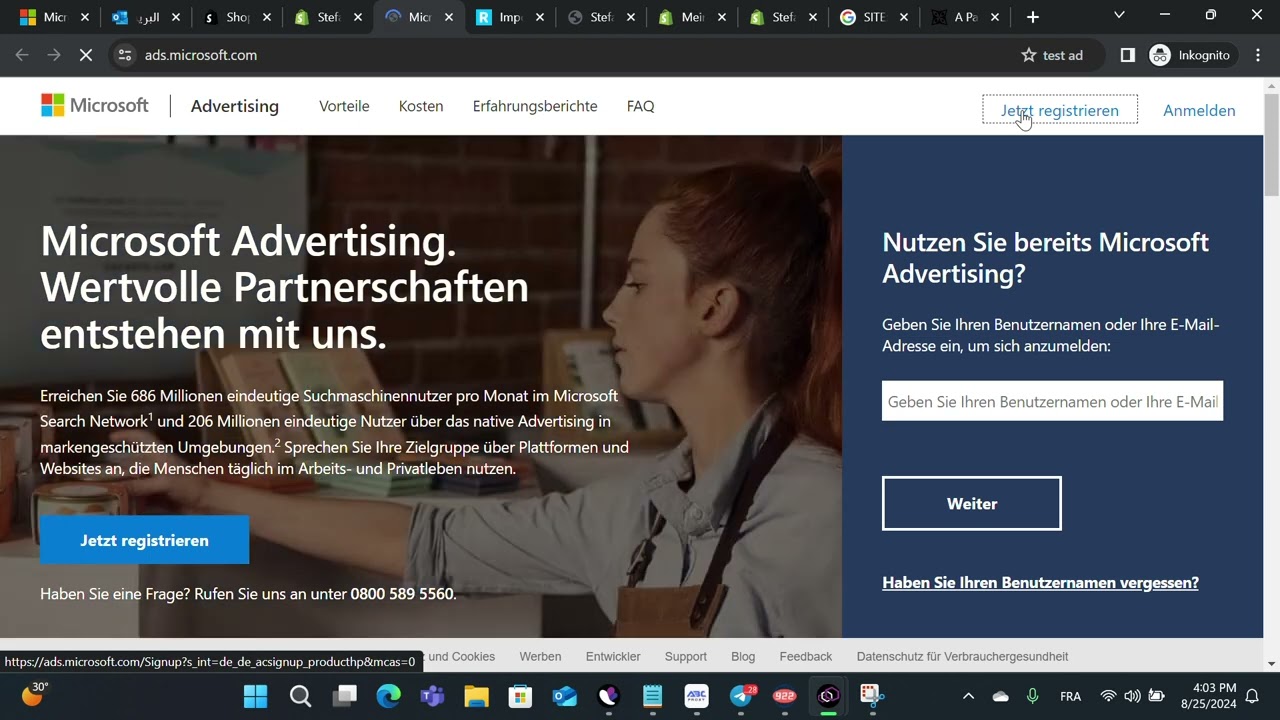The width and height of the screenshot is (1280, 720).
Task: Open the Kosten menu item
Action: pos(421,106)
